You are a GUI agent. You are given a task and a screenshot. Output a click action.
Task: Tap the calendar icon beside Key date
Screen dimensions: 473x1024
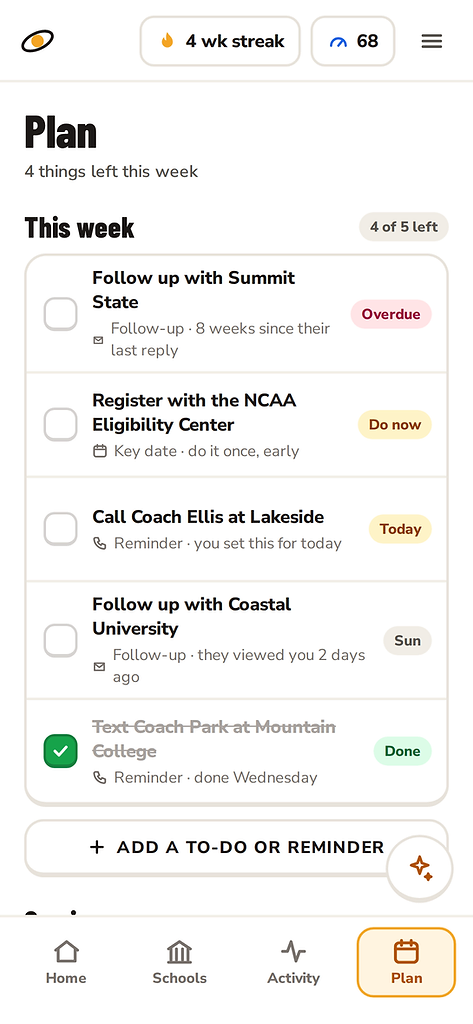(99, 451)
